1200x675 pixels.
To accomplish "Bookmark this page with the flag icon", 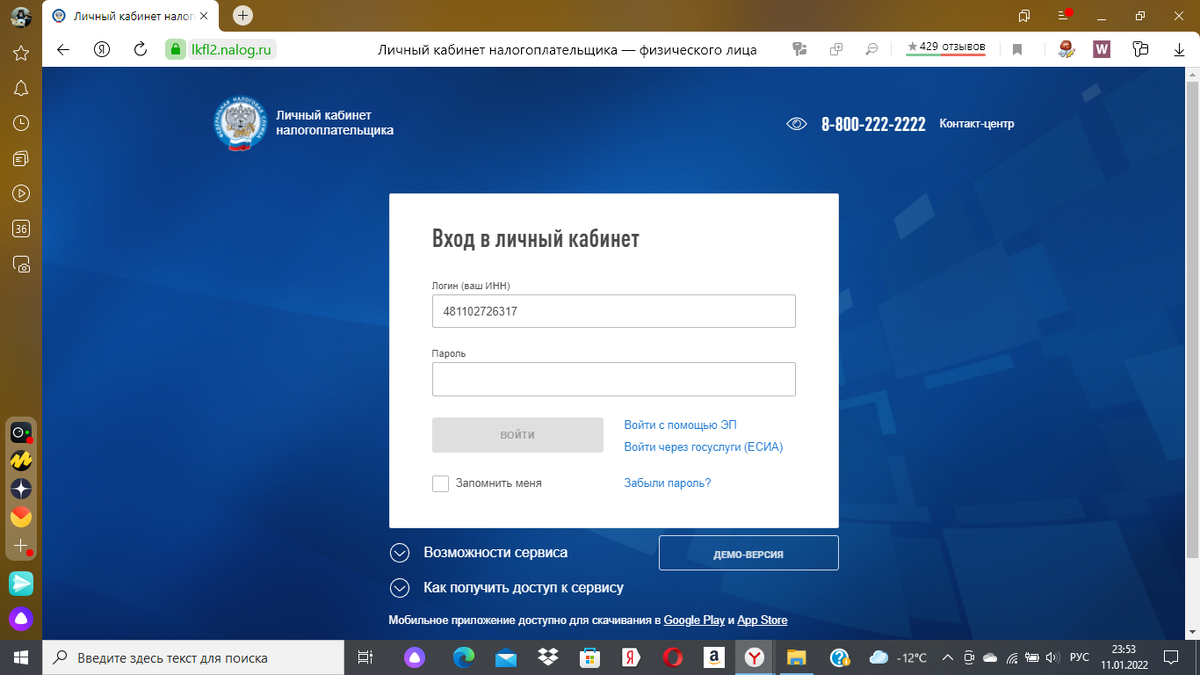I will click(x=1017, y=49).
